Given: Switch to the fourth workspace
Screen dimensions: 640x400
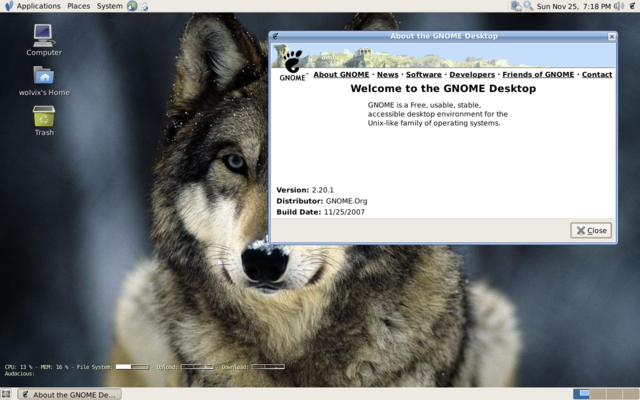Looking at the screenshot, I should [x=631, y=394].
